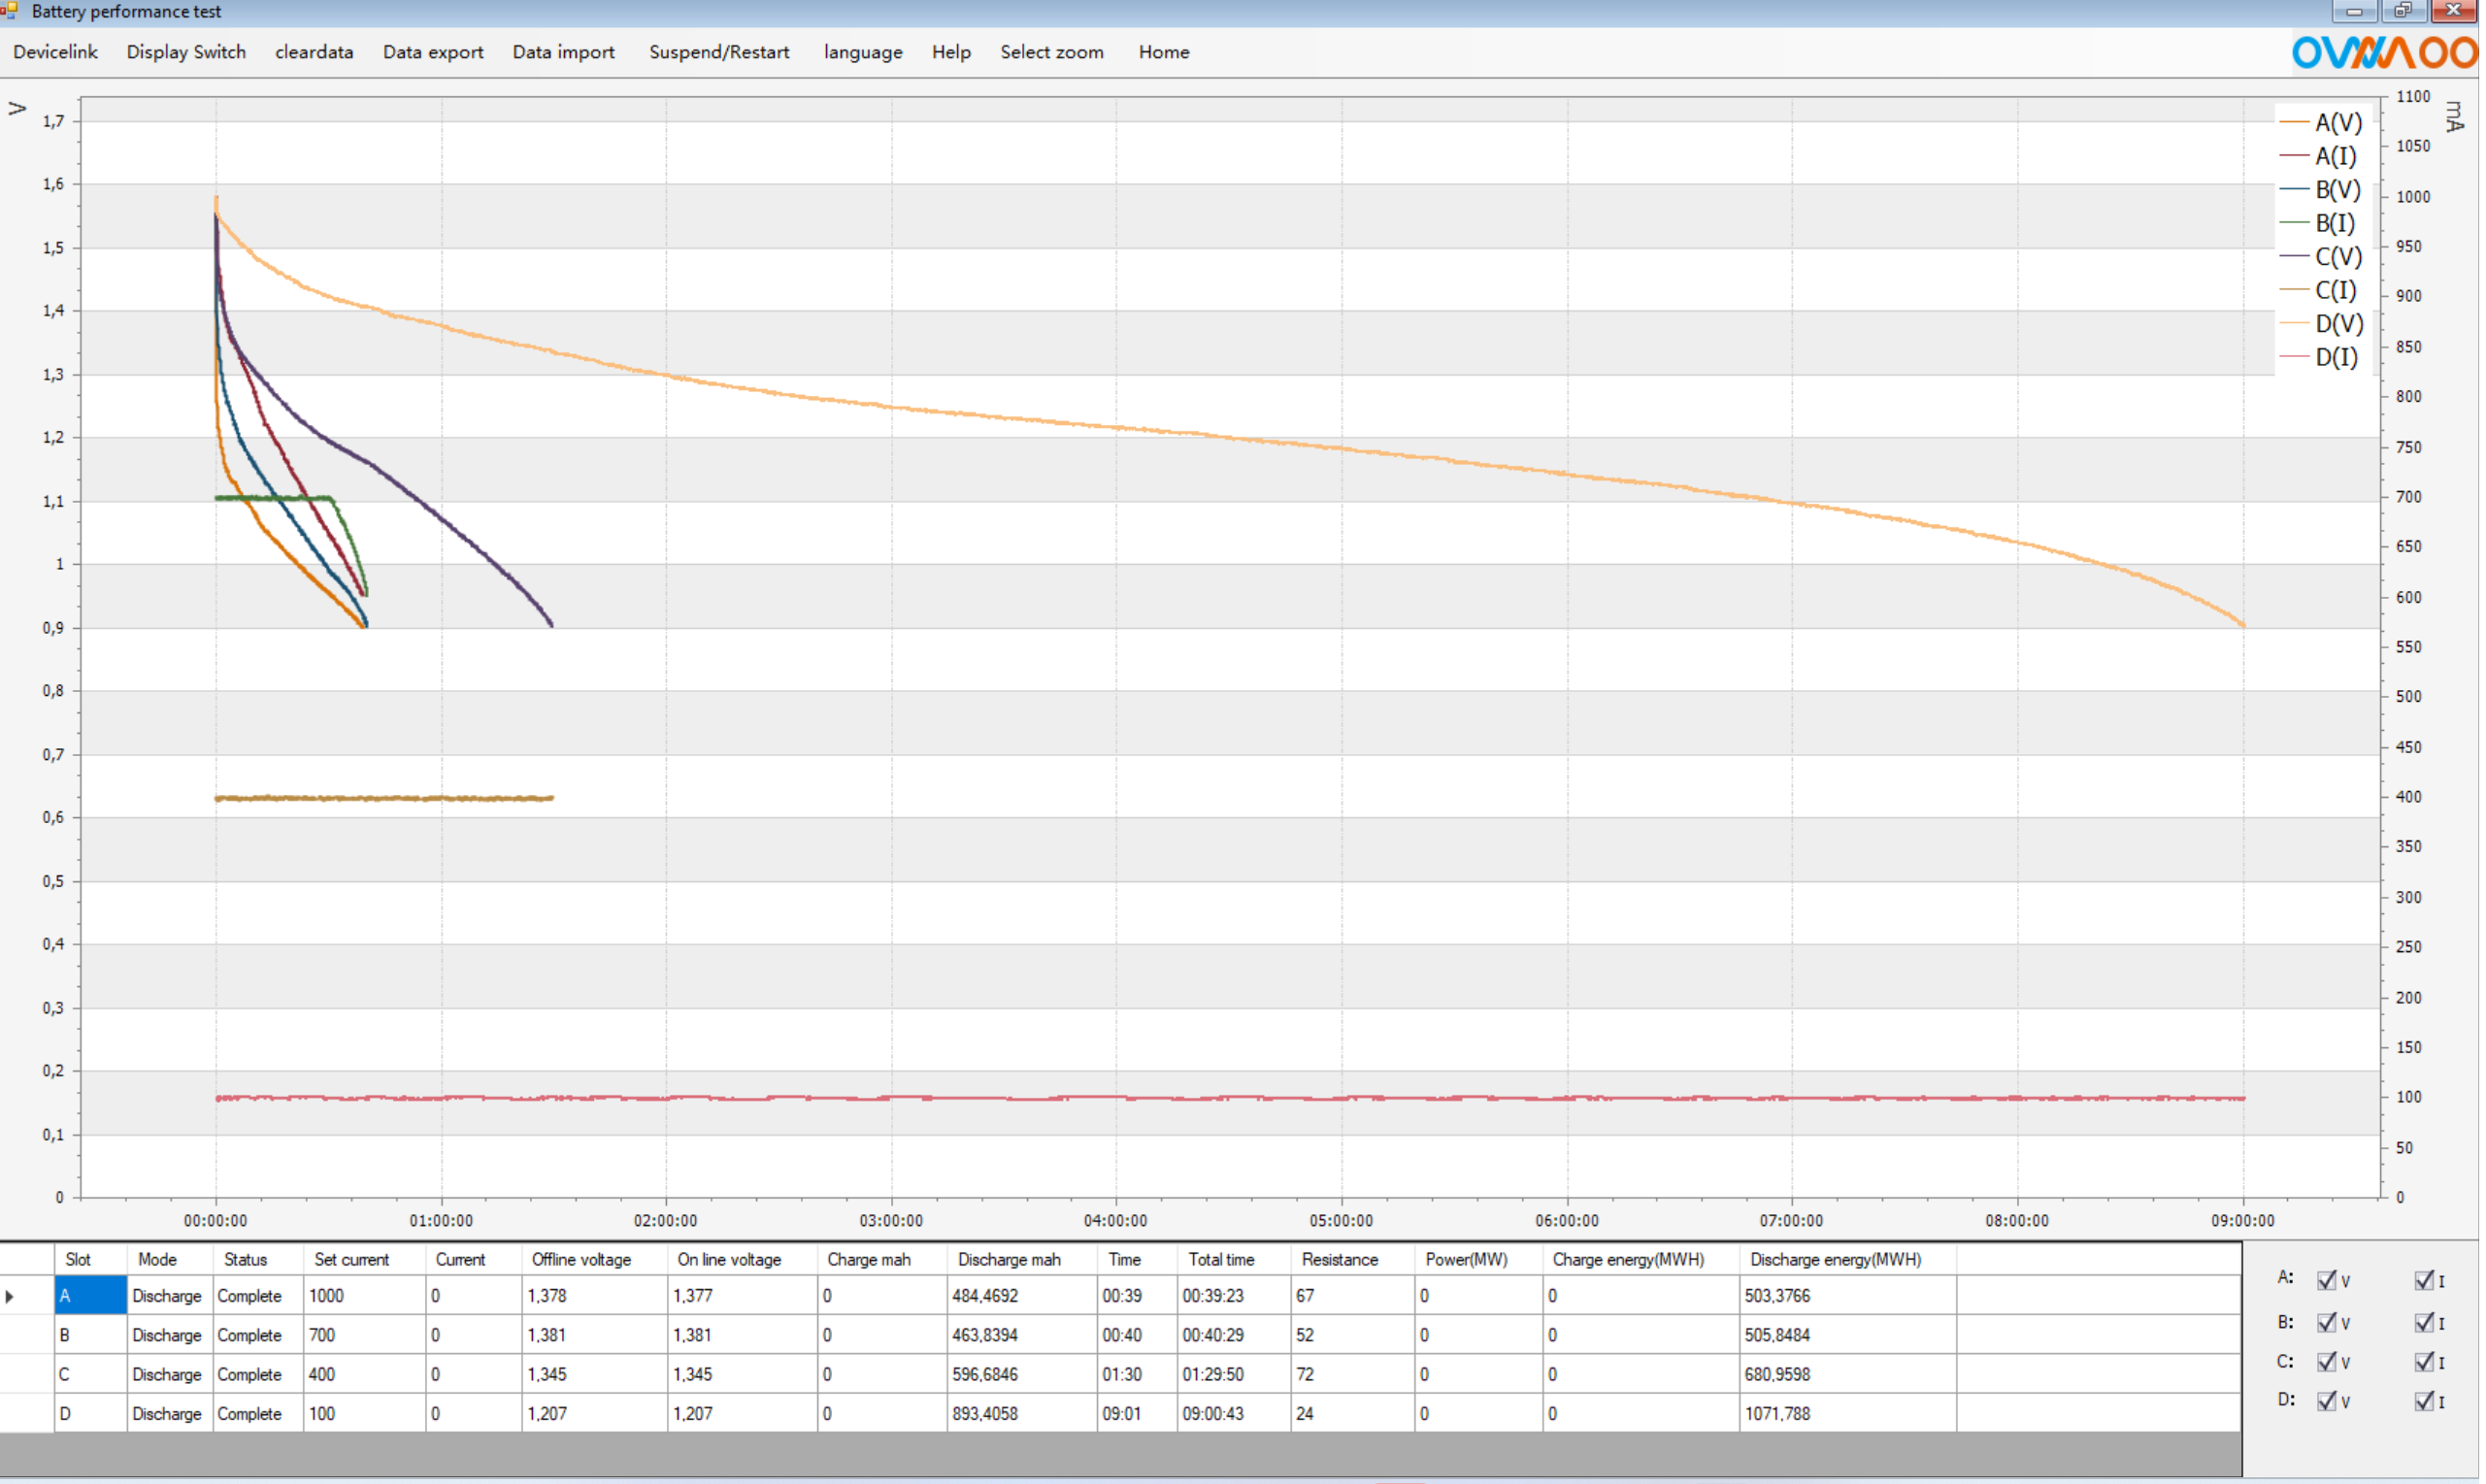Viewport: 2486px width, 1484px height.
Task: Click the row selector arrow for slot A
Action: pyautogui.click(x=10, y=1298)
